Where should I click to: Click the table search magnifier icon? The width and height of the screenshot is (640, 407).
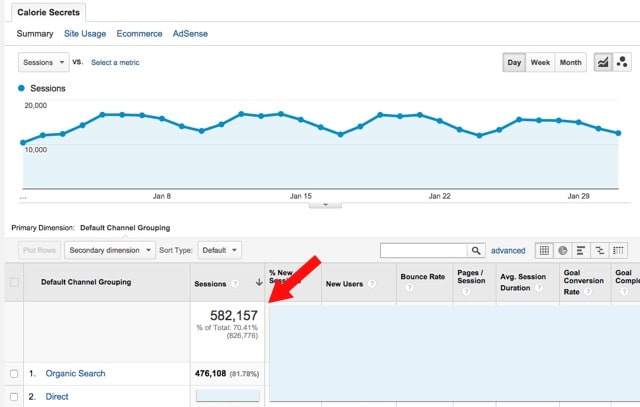(x=475, y=250)
